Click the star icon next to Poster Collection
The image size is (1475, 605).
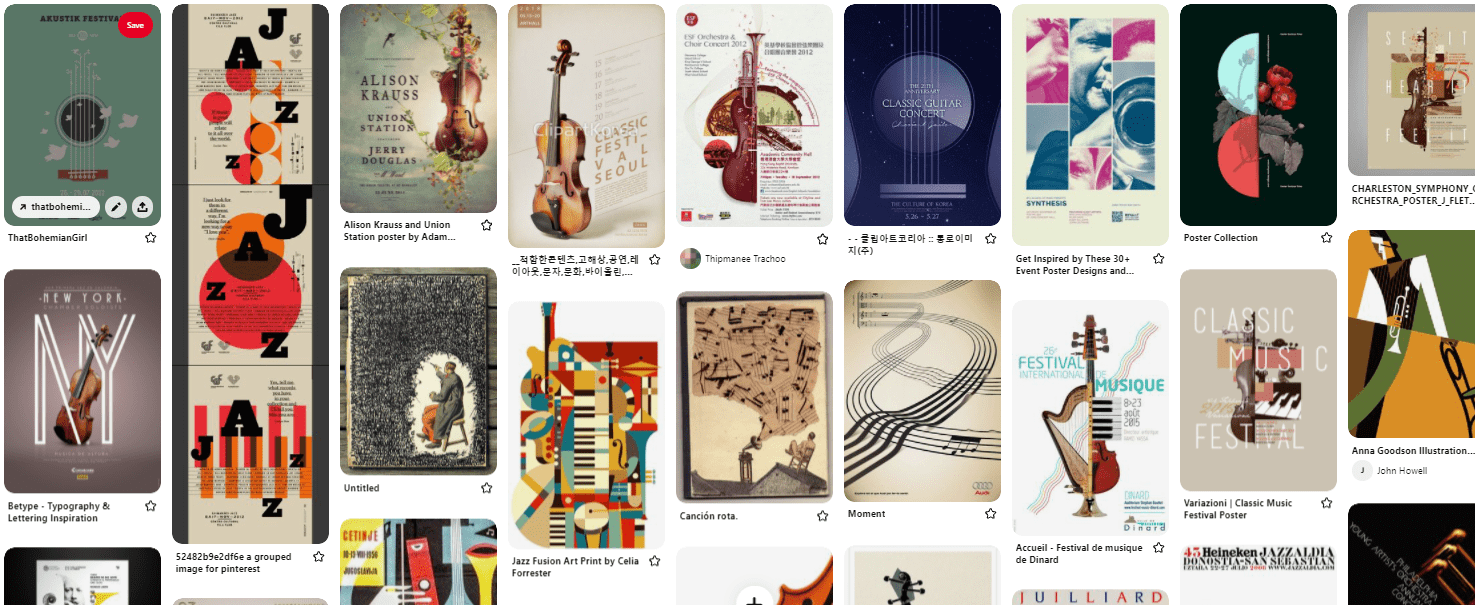coord(1326,238)
